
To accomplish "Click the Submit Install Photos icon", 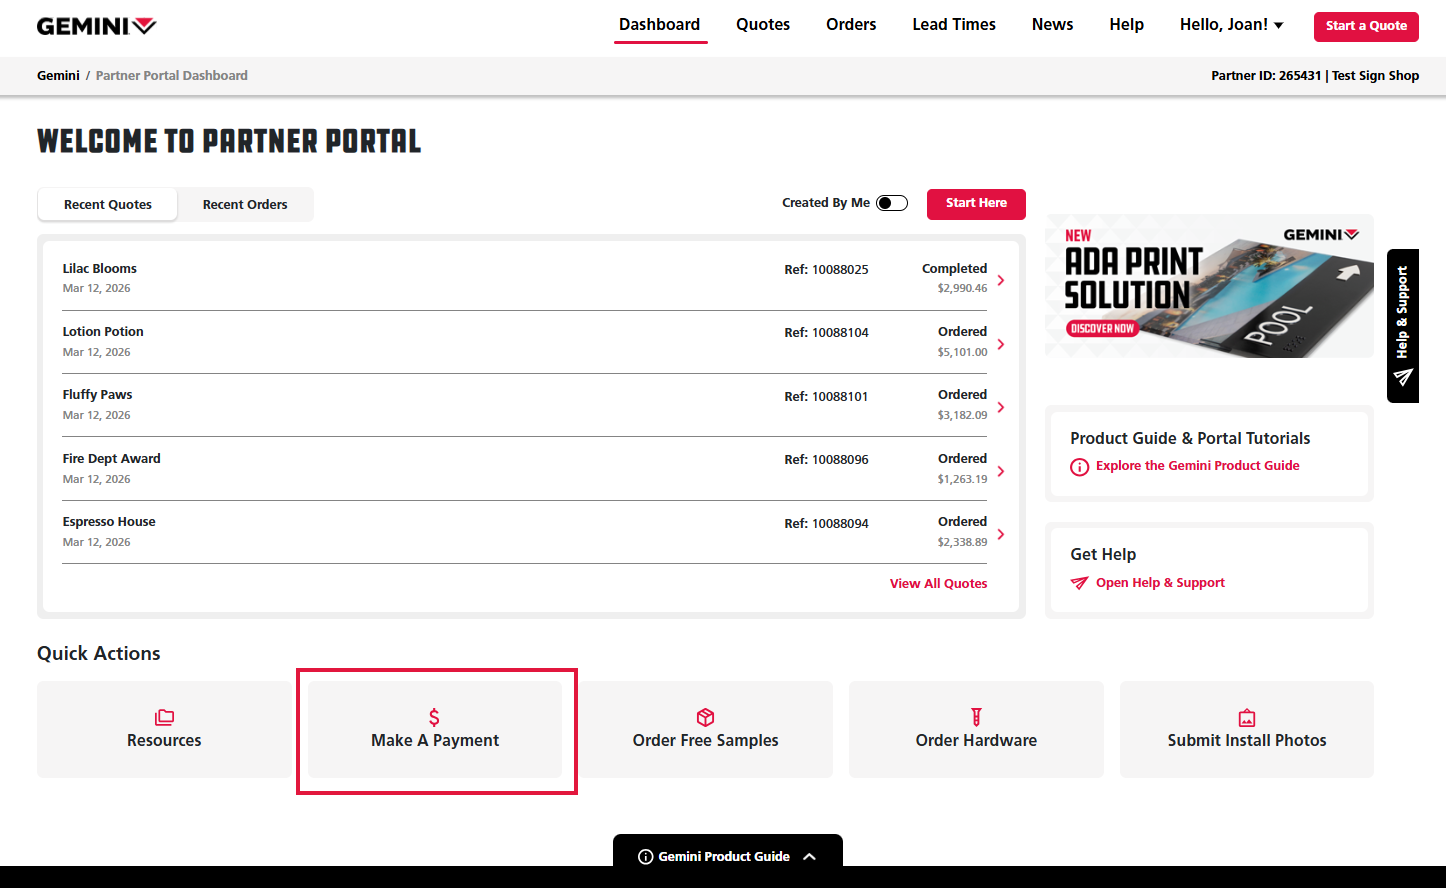I will point(1246,717).
